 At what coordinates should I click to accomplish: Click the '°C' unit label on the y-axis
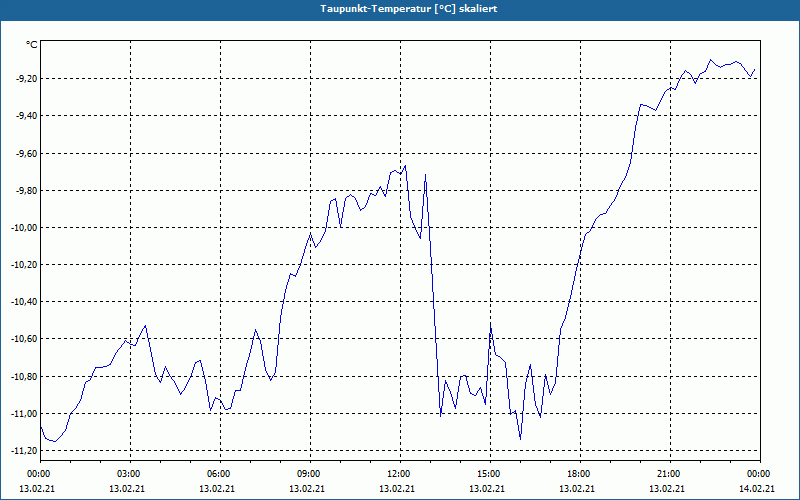(32, 45)
